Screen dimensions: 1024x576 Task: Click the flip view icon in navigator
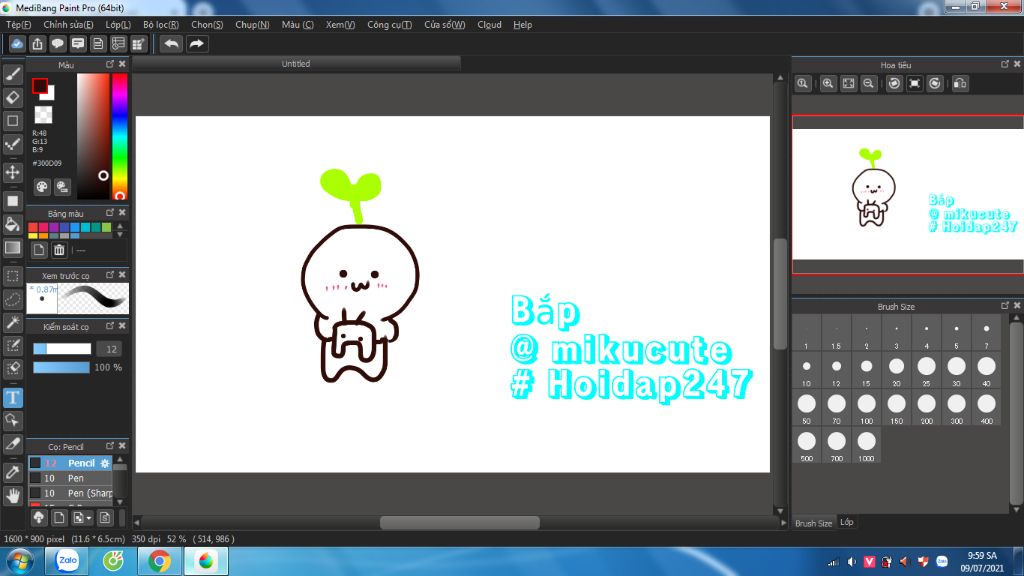pyautogui.click(x=960, y=84)
